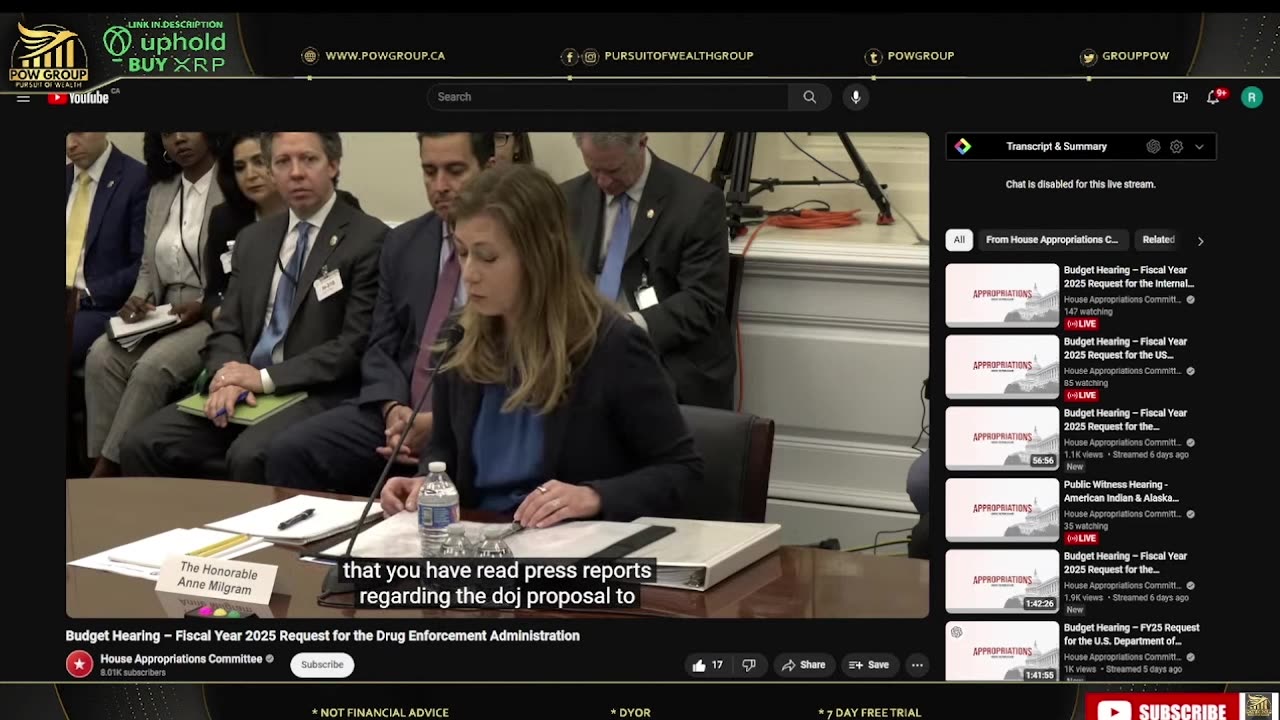Click Chat is disabled message text

1080,184
